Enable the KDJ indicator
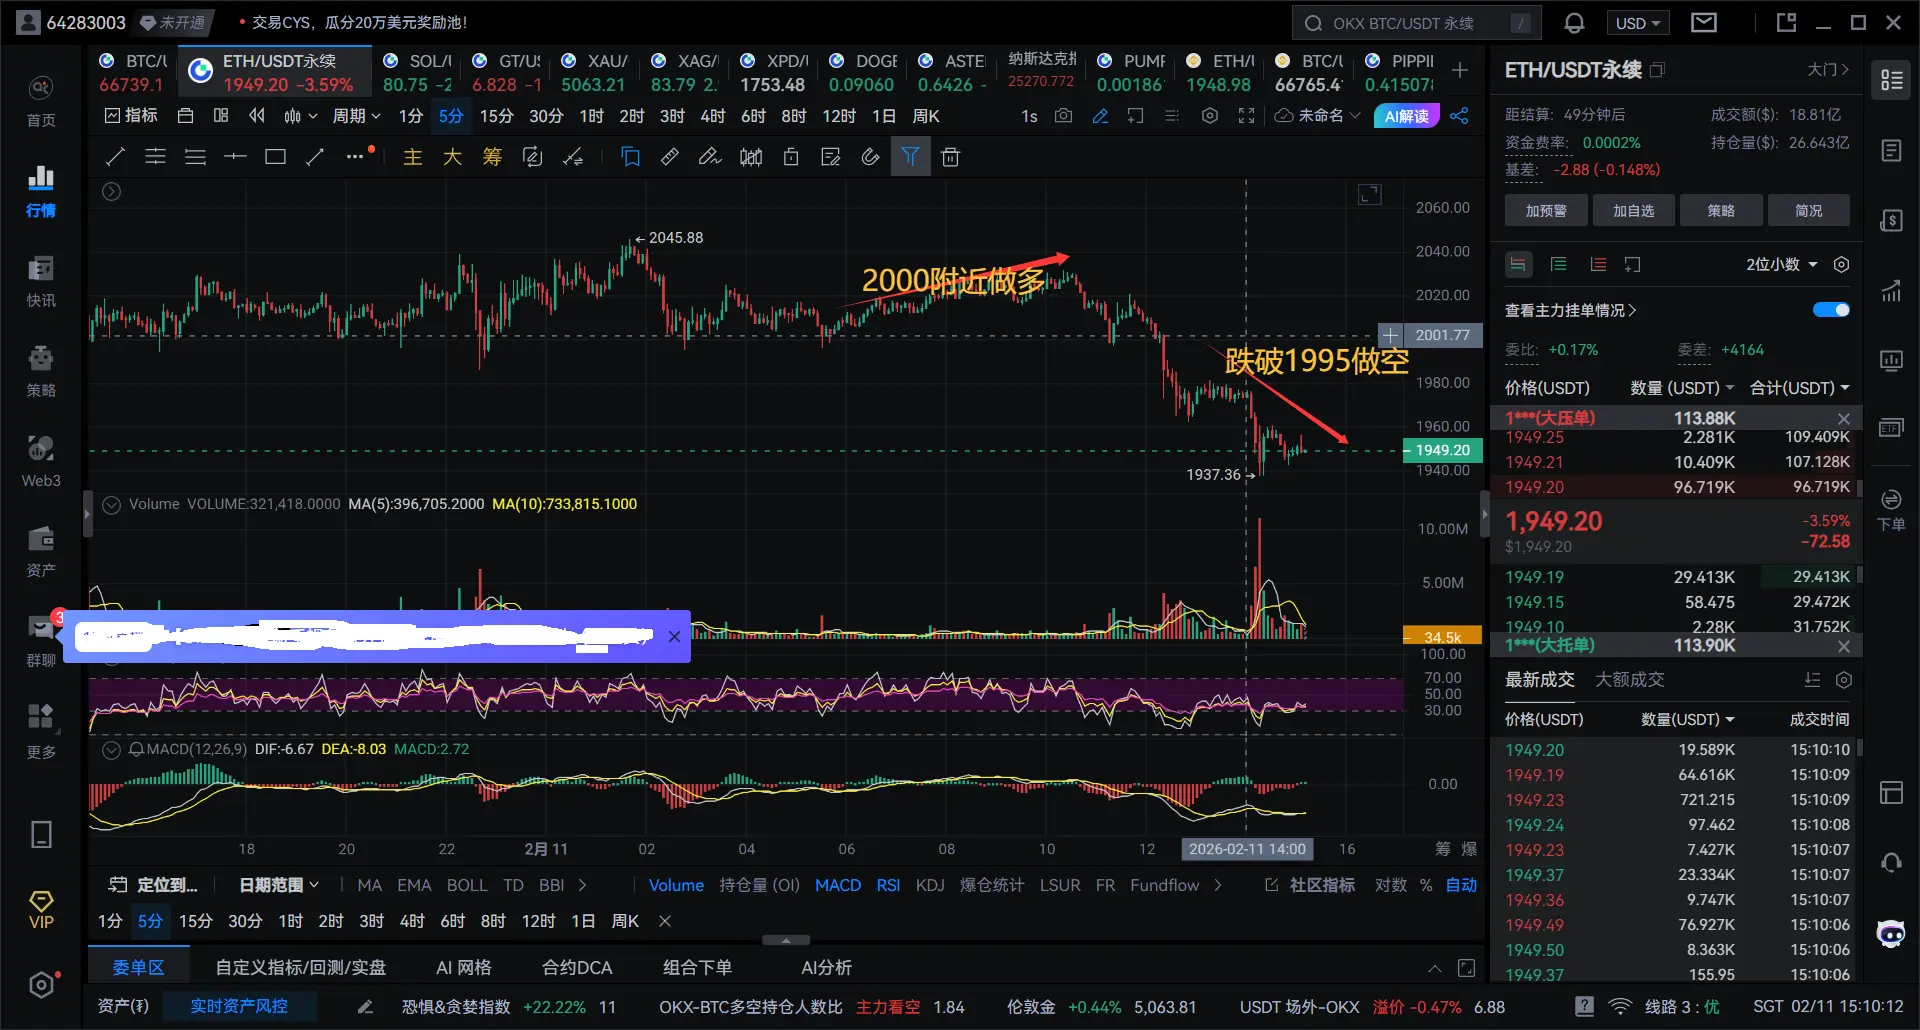 (930, 885)
